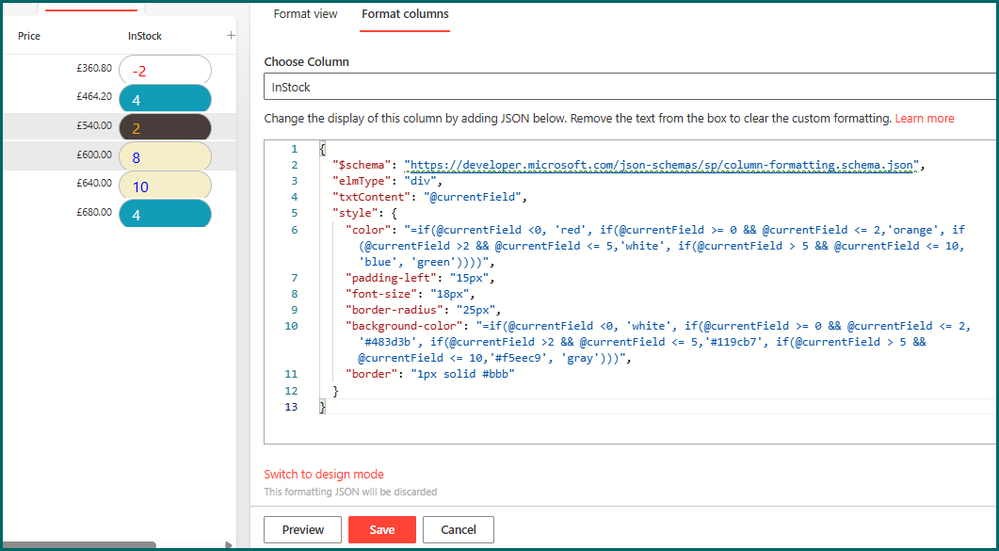This screenshot has height=551, width=999.
Task: Click the £600.00 price cell
Action: [94, 154]
